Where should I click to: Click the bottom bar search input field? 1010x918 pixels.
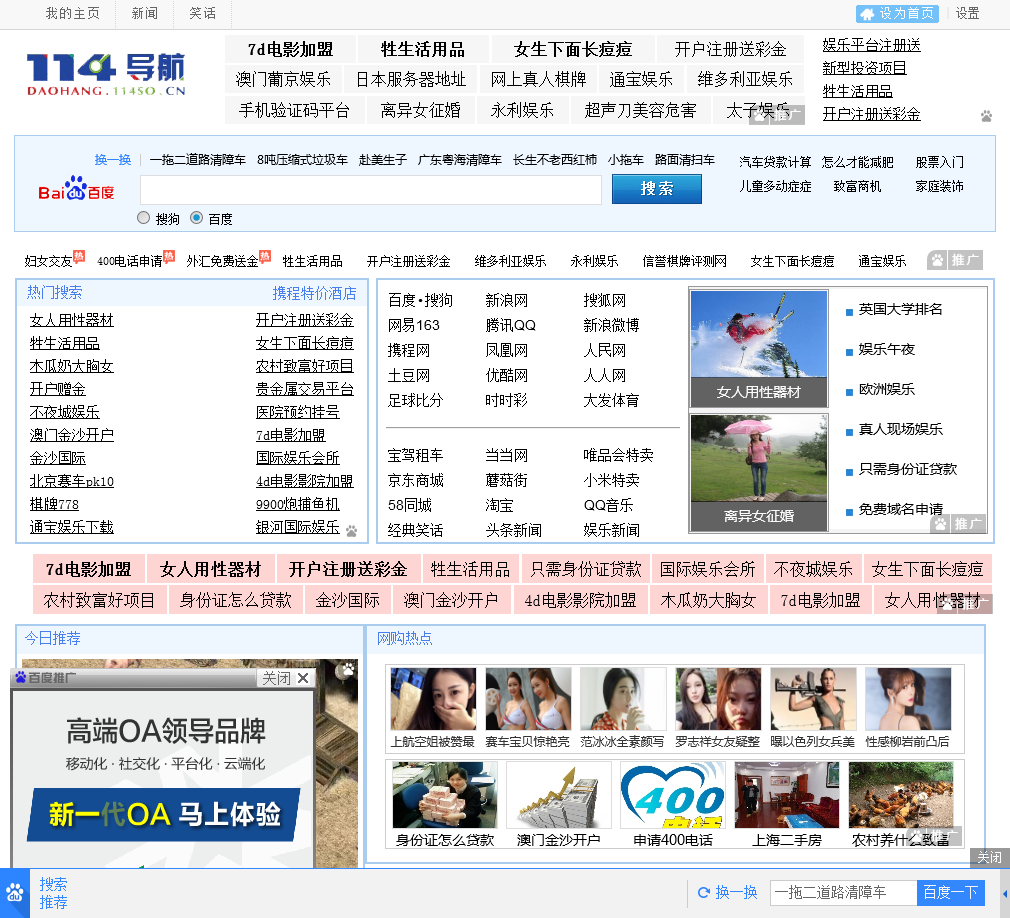pyautogui.click(x=844, y=892)
